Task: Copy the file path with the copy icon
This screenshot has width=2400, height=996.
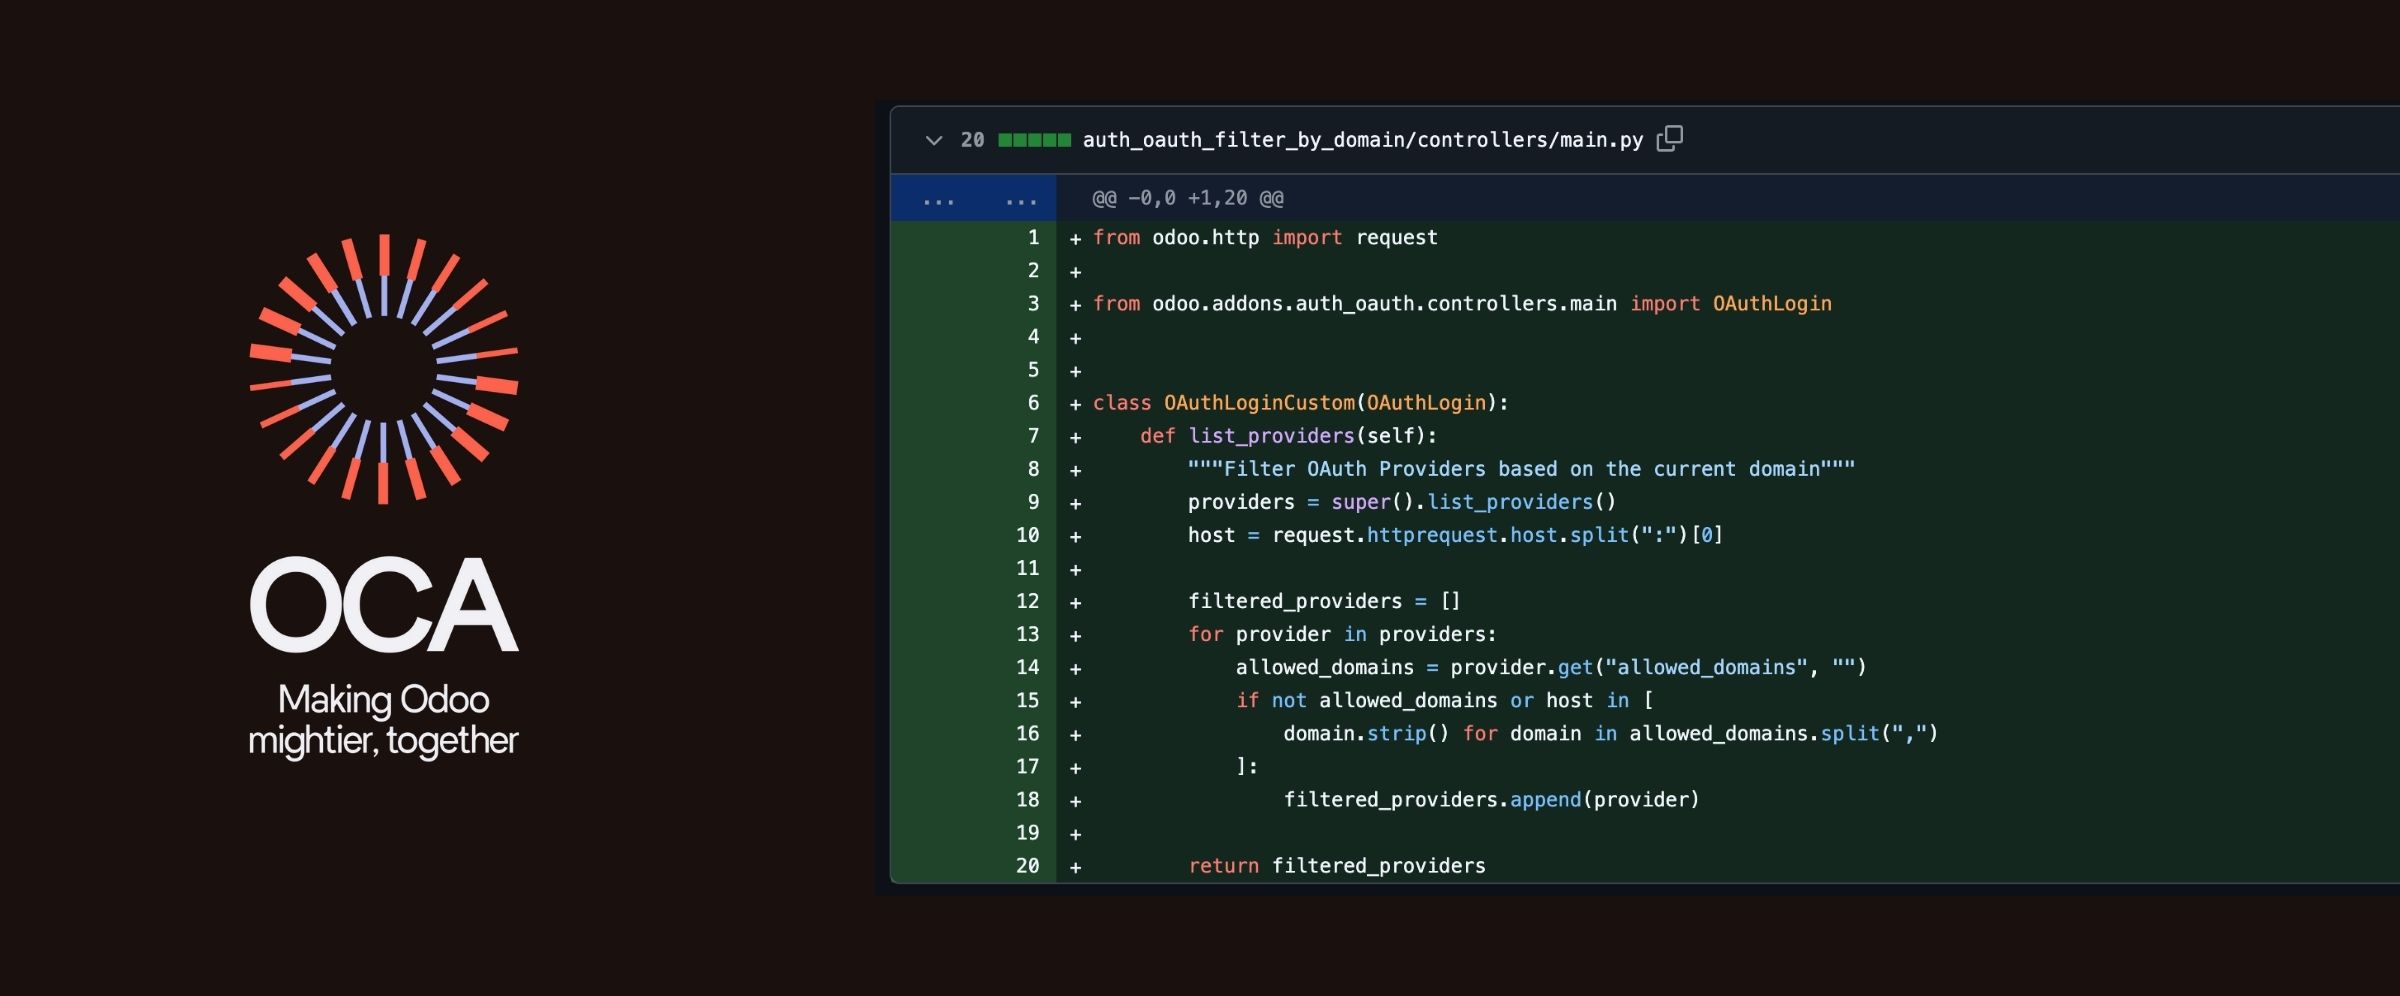Action: click(x=1670, y=139)
